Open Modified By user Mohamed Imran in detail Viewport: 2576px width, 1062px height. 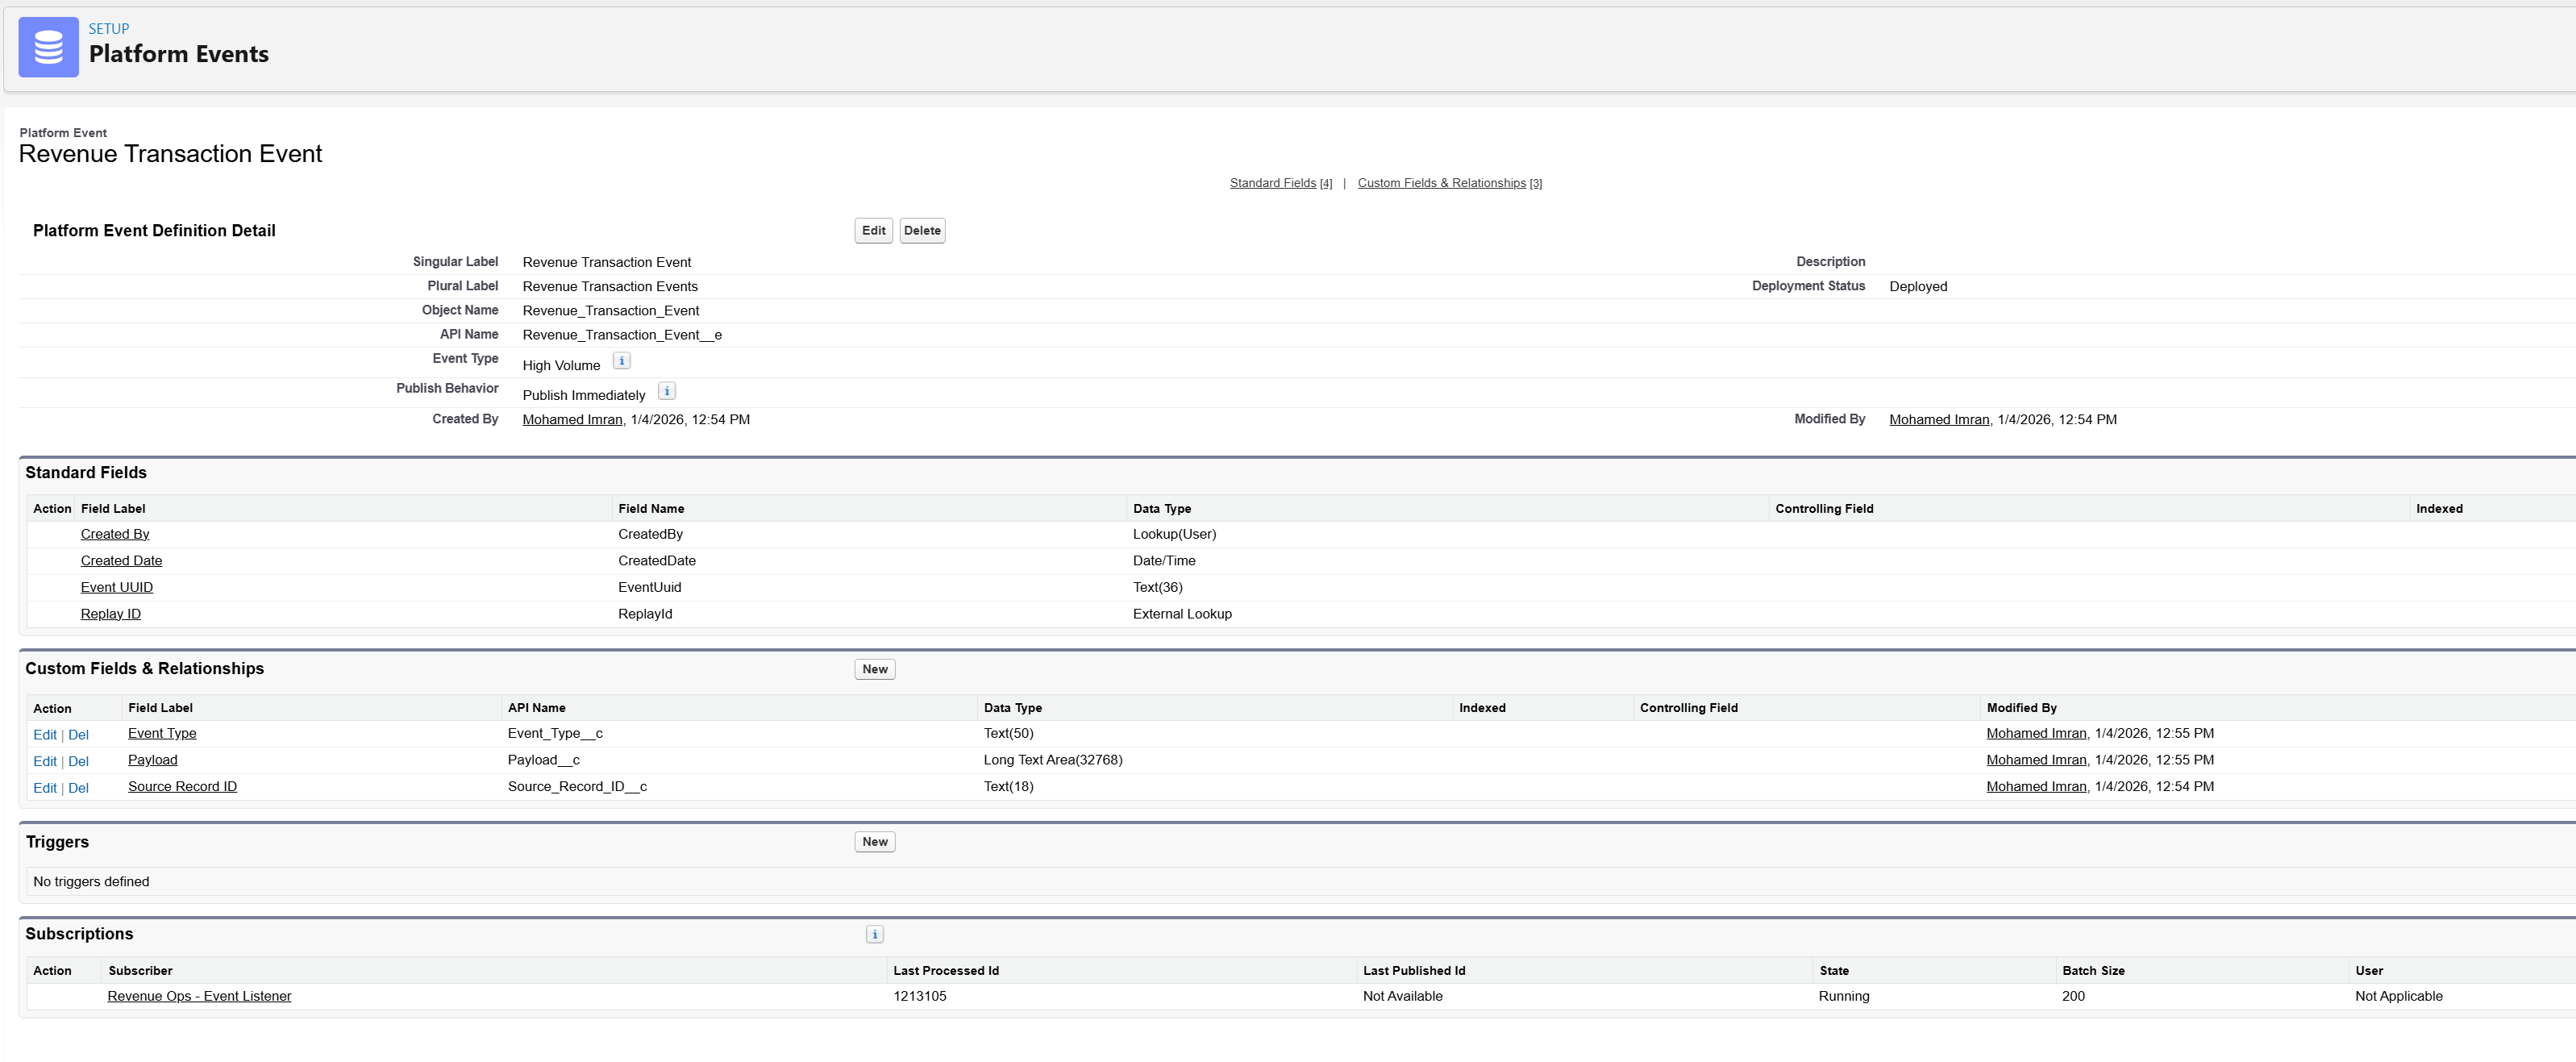pos(1939,420)
